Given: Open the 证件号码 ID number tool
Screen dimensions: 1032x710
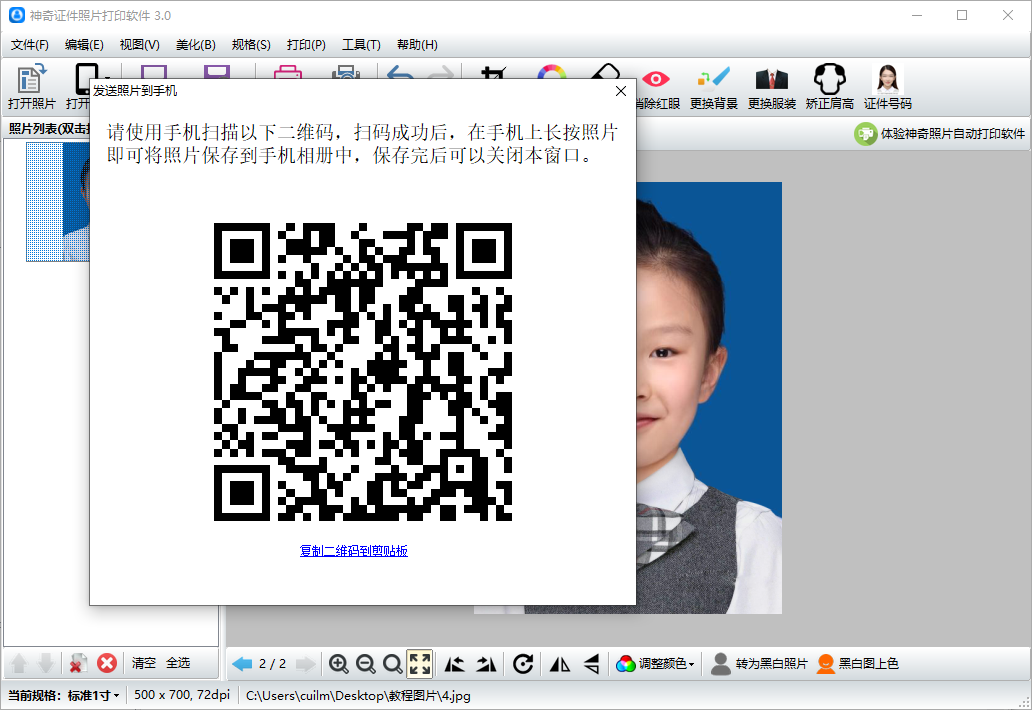Looking at the screenshot, I should (x=887, y=87).
